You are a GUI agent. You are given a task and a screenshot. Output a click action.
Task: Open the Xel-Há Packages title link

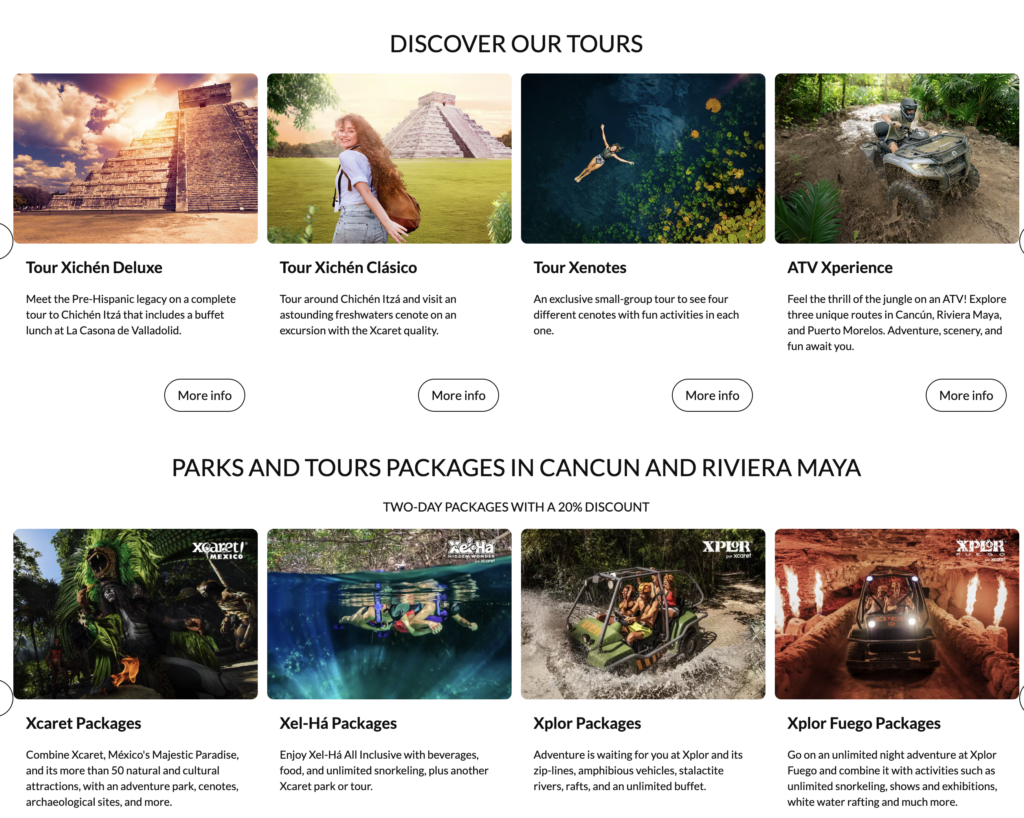coord(338,723)
